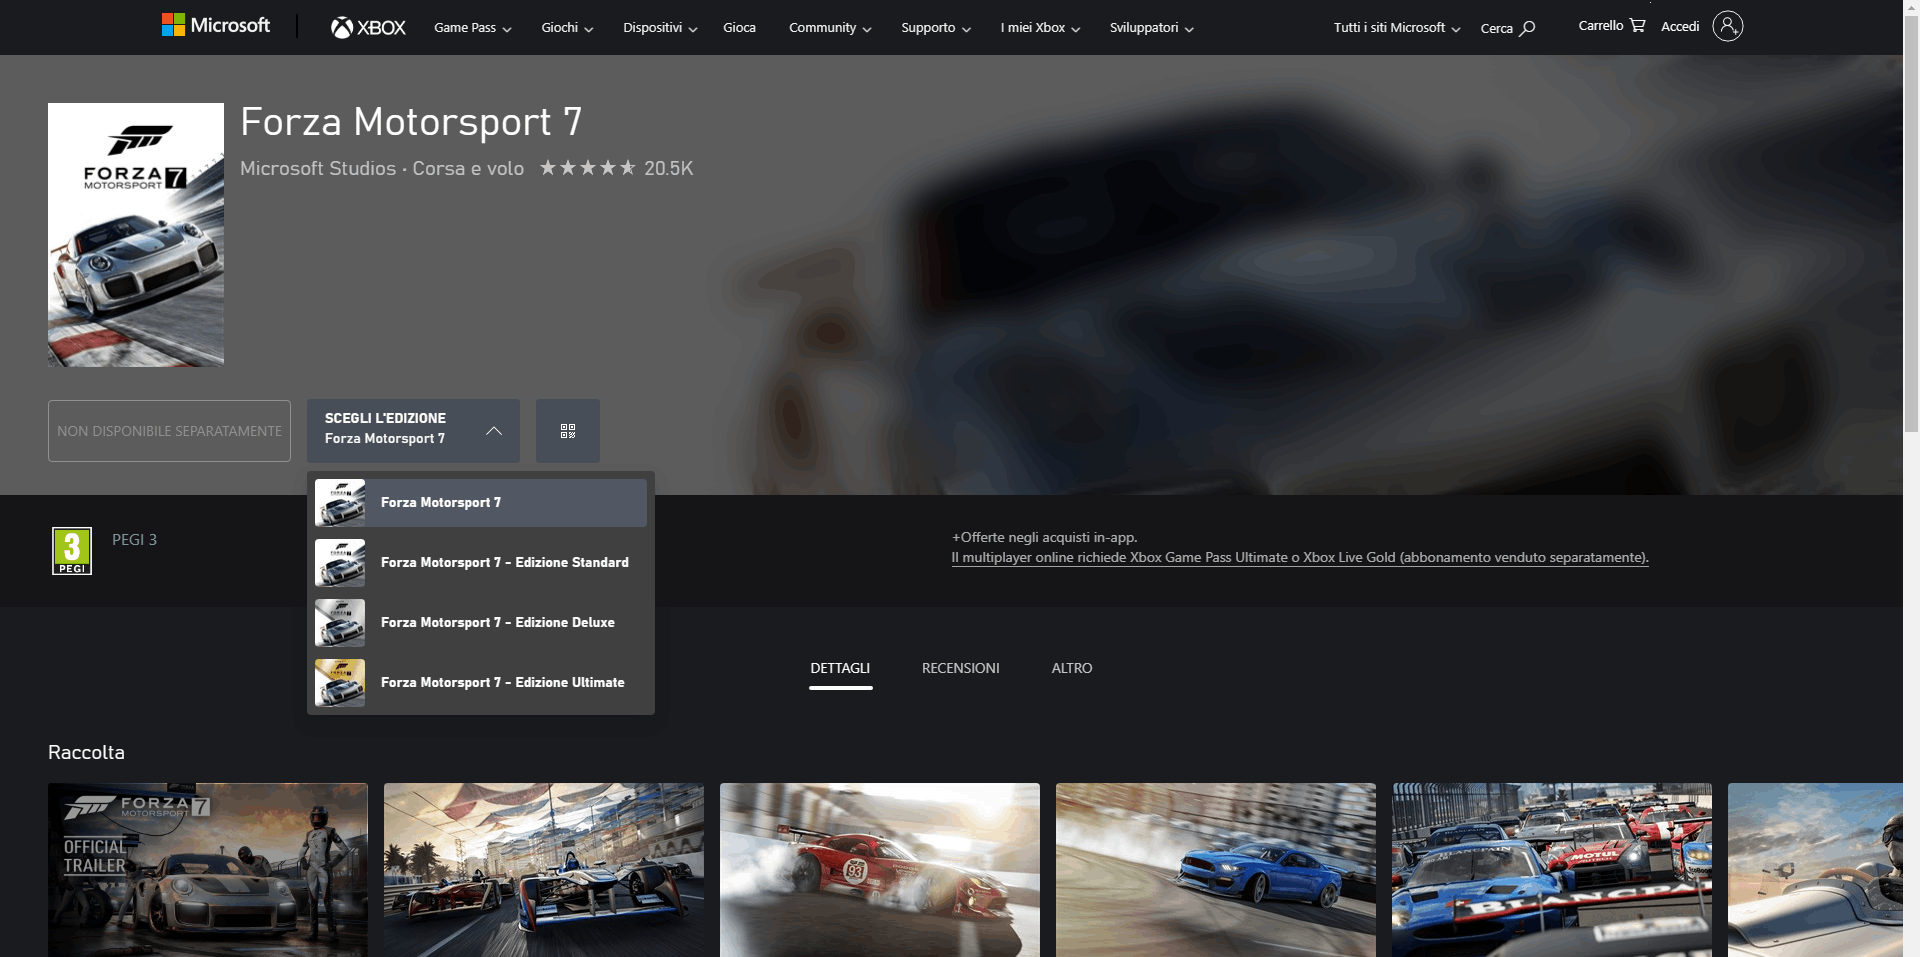Click the Corsa e volo category link
This screenshot has width=1920, height=957.
point(468,168)
